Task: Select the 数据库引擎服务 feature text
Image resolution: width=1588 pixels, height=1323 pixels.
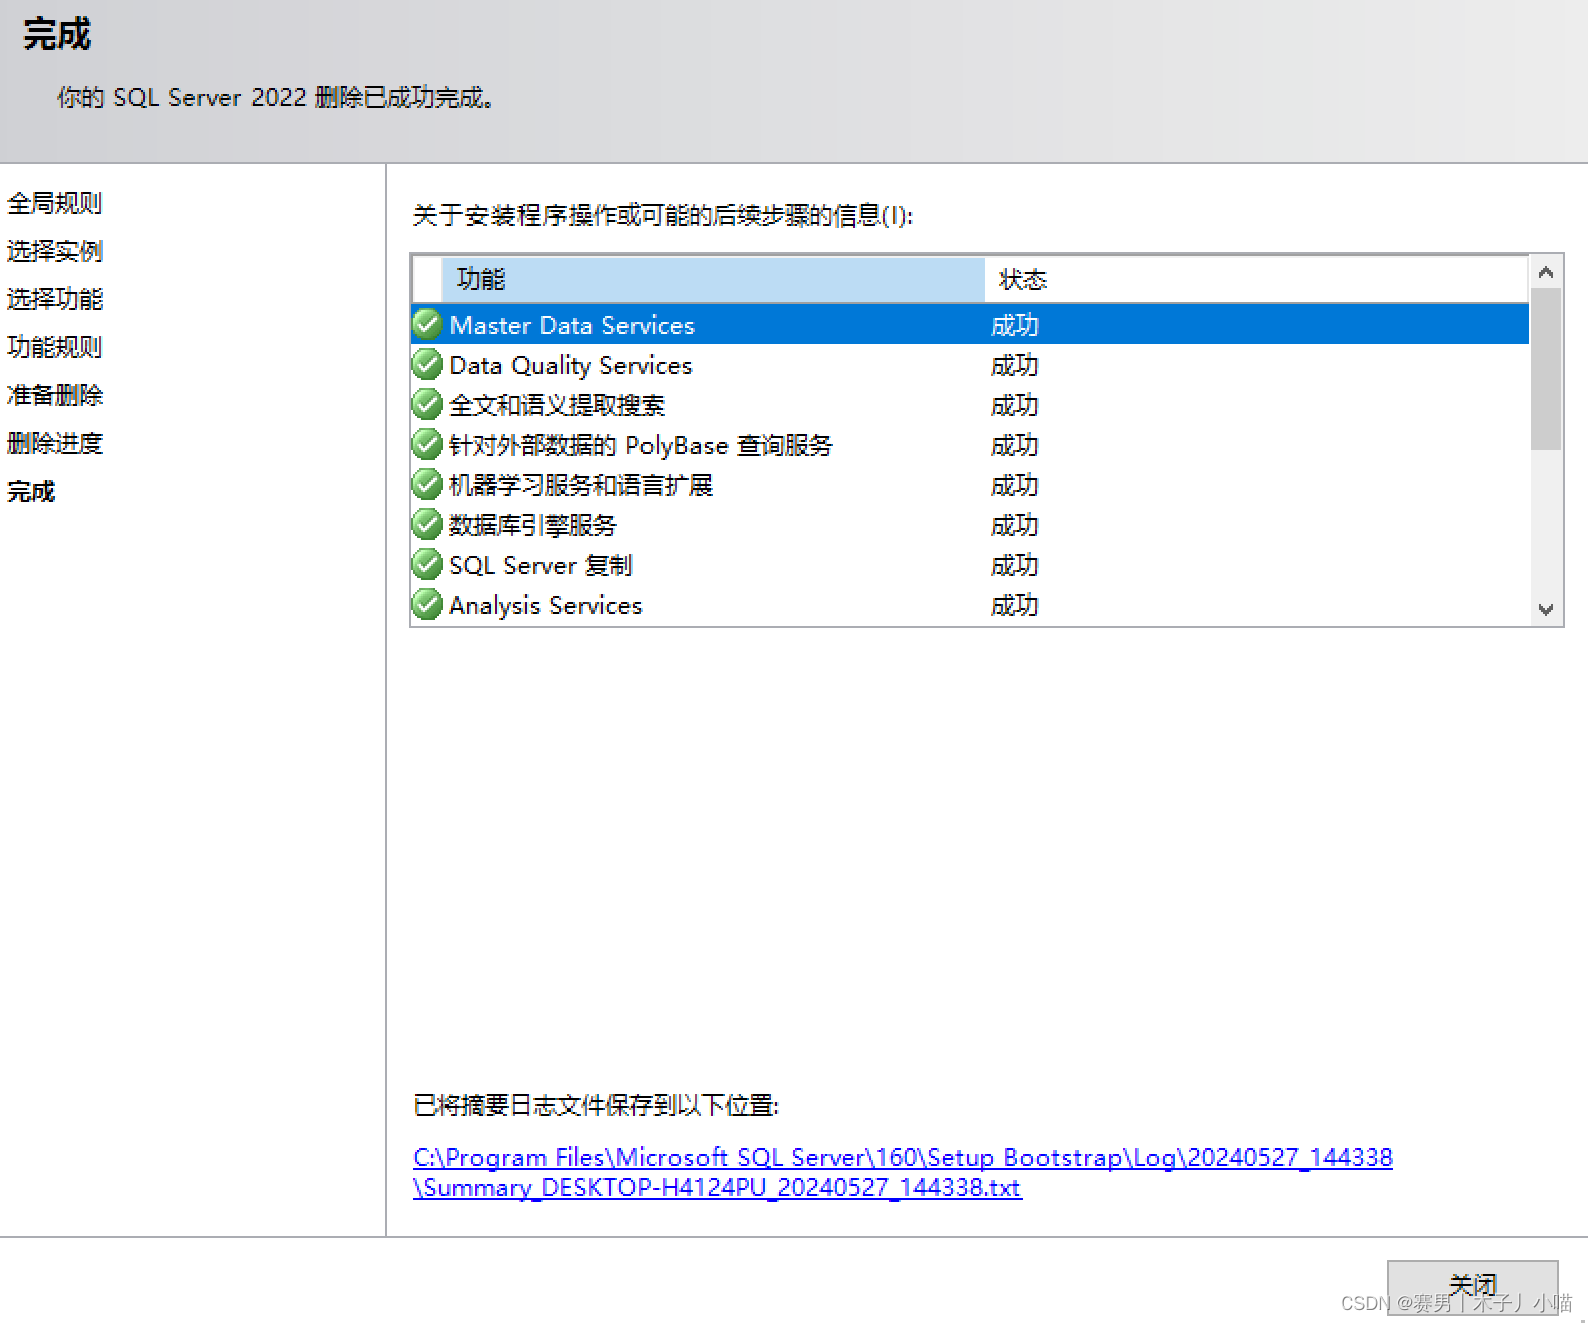Action: point(533,525)
